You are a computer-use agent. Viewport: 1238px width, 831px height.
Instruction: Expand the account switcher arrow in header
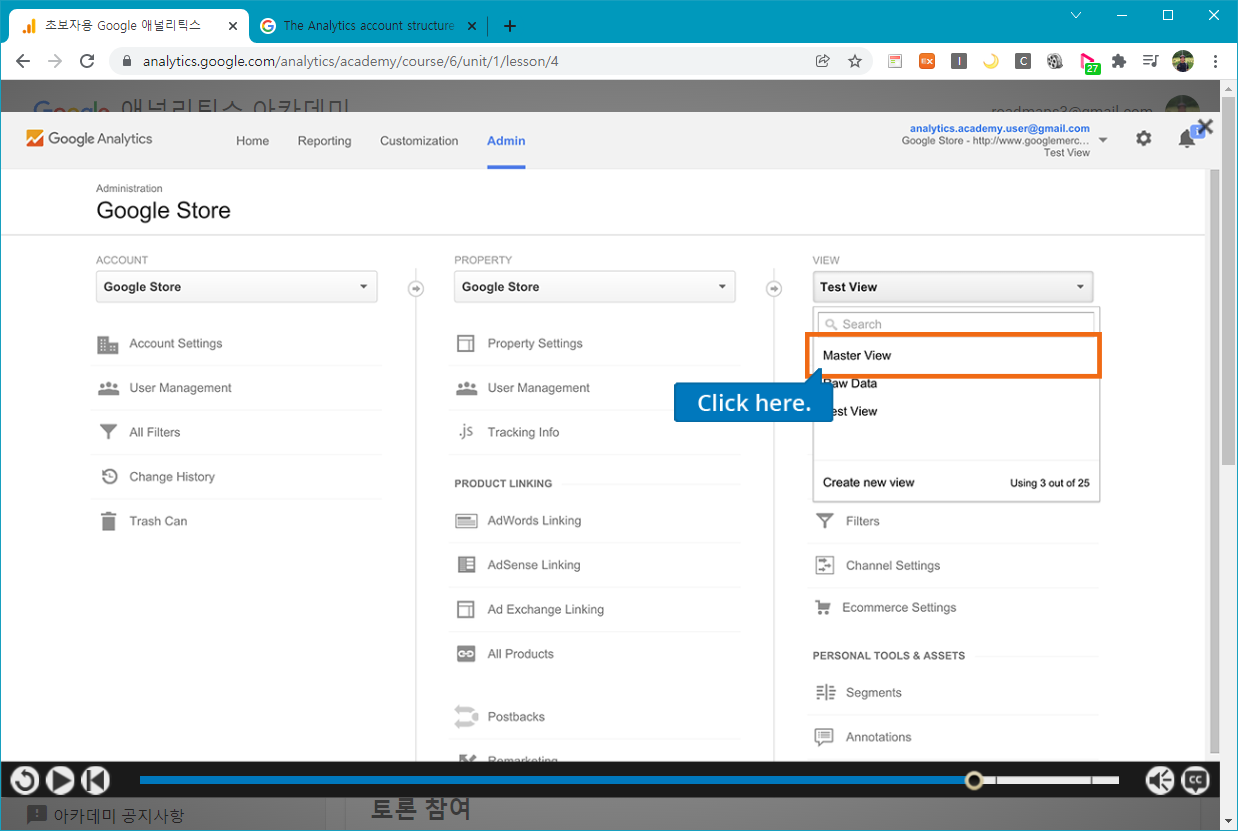[x=1103, y=140]
